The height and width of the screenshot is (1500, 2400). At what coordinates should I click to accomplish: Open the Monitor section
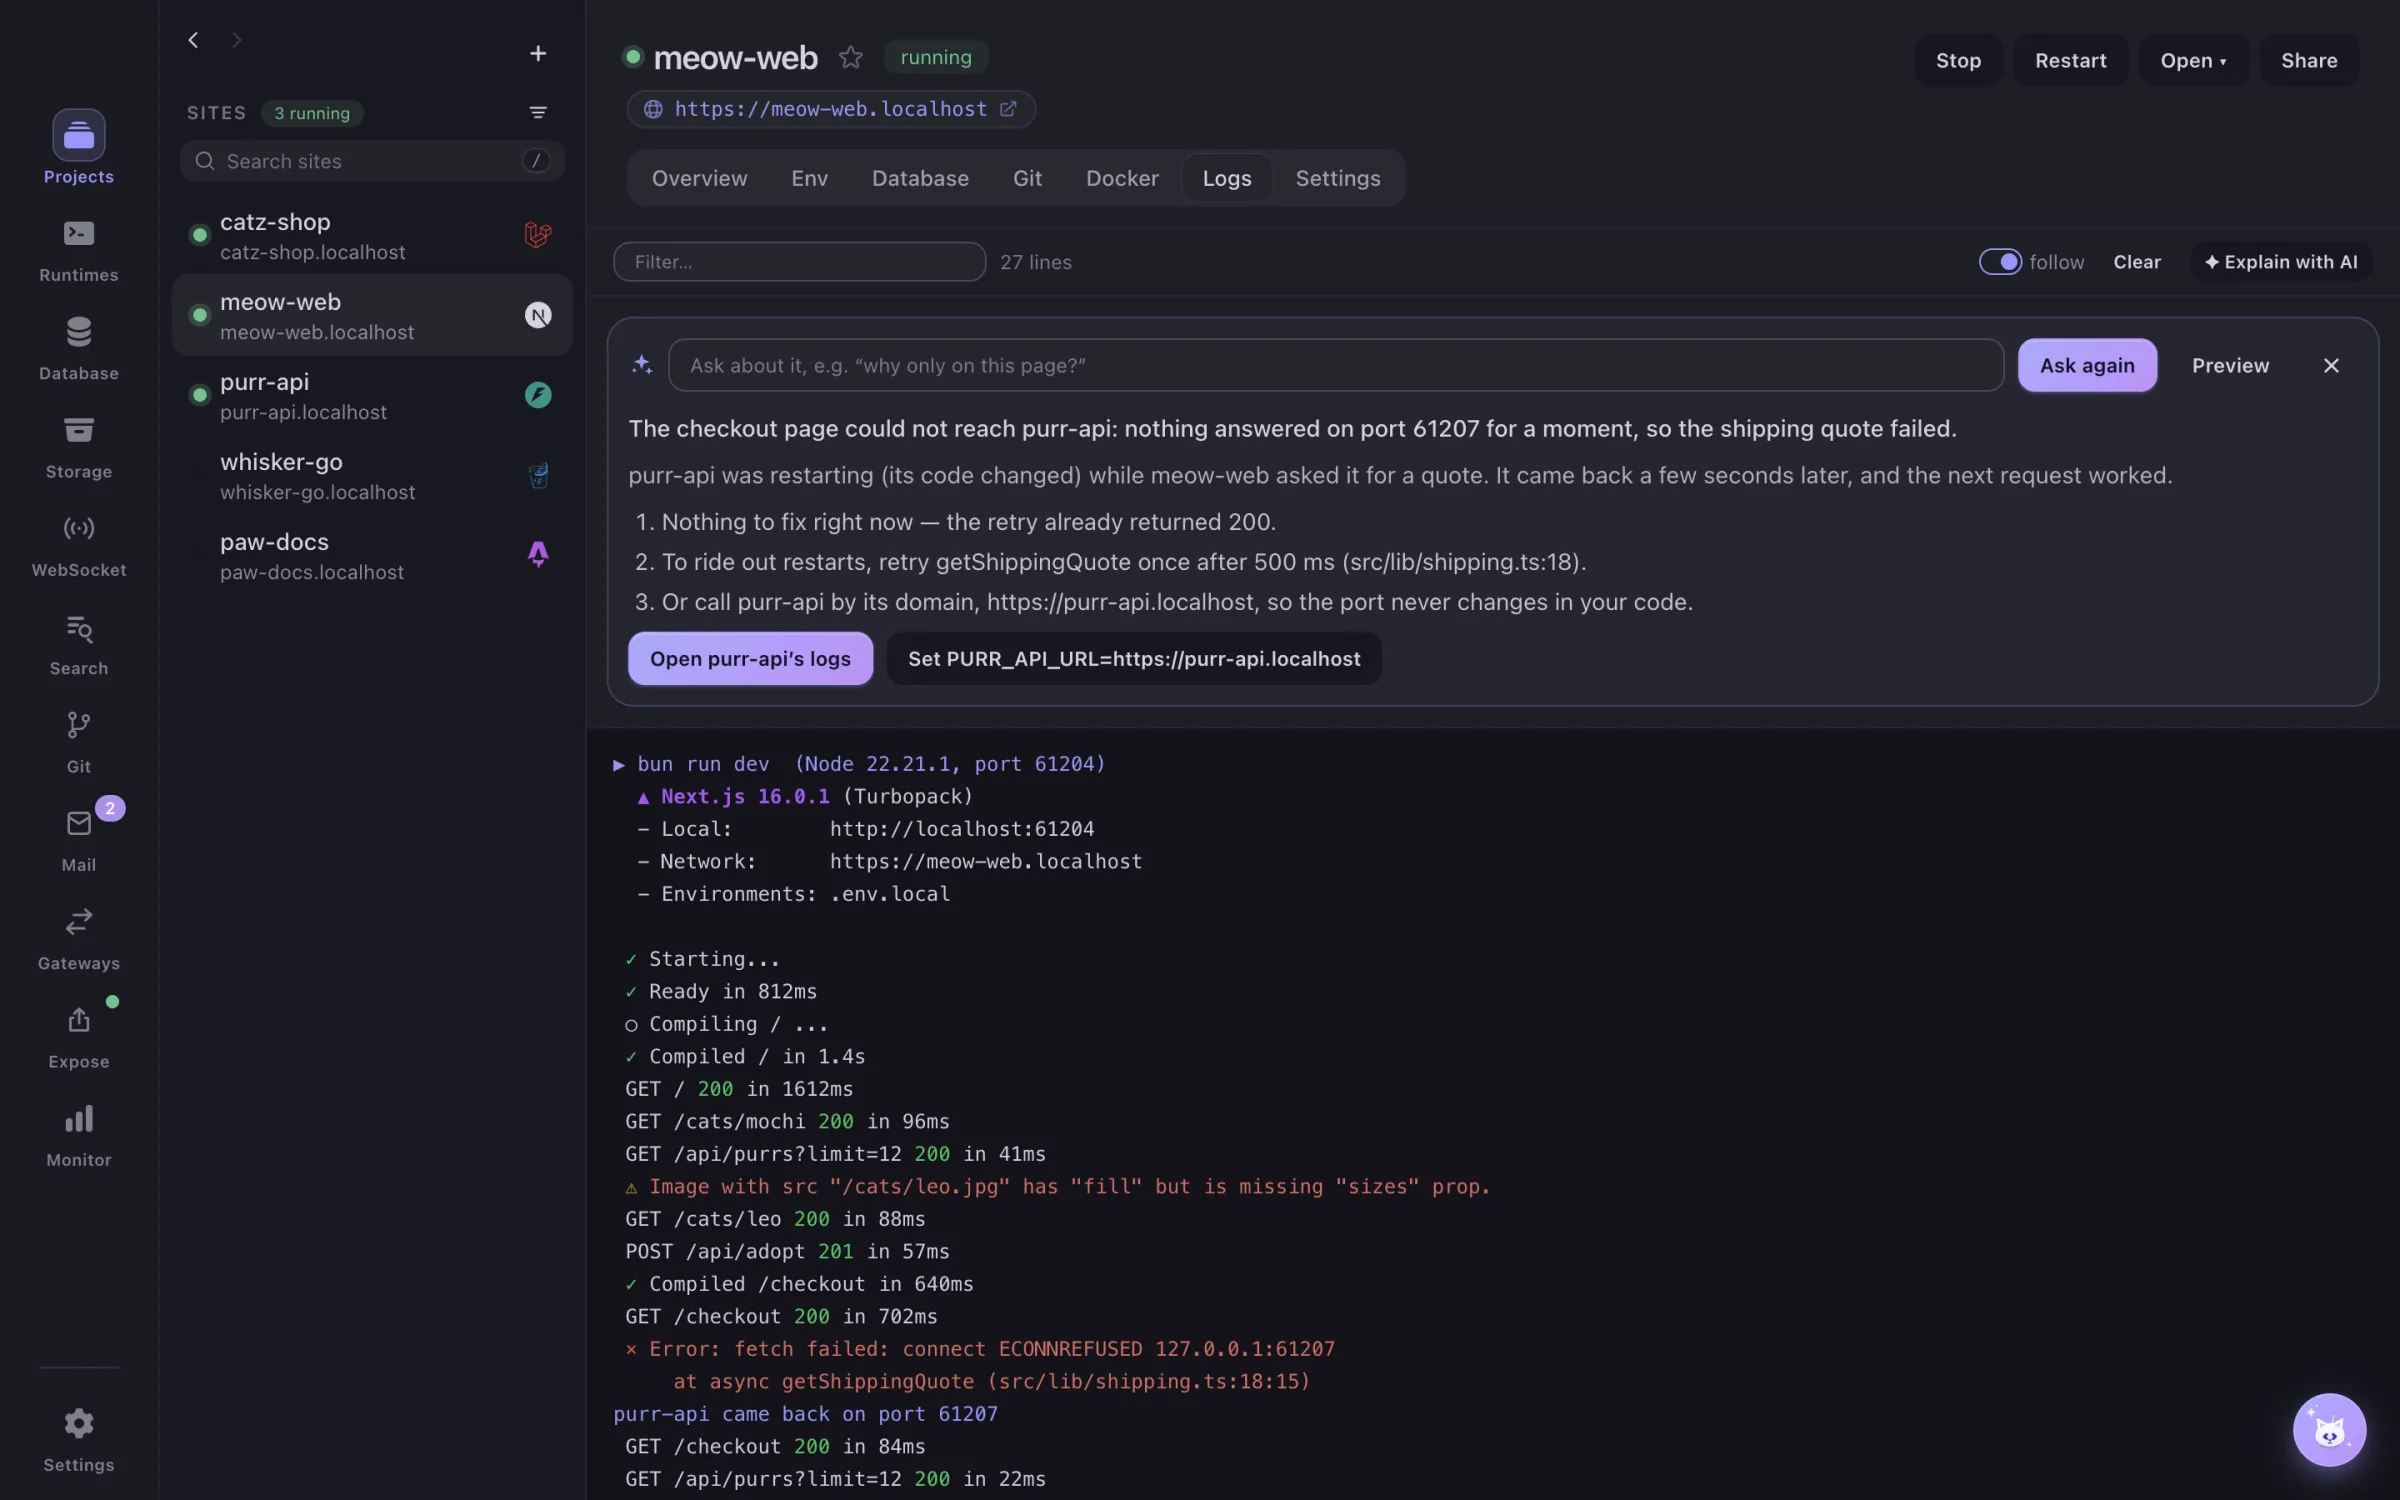[x=78, y=1136]
